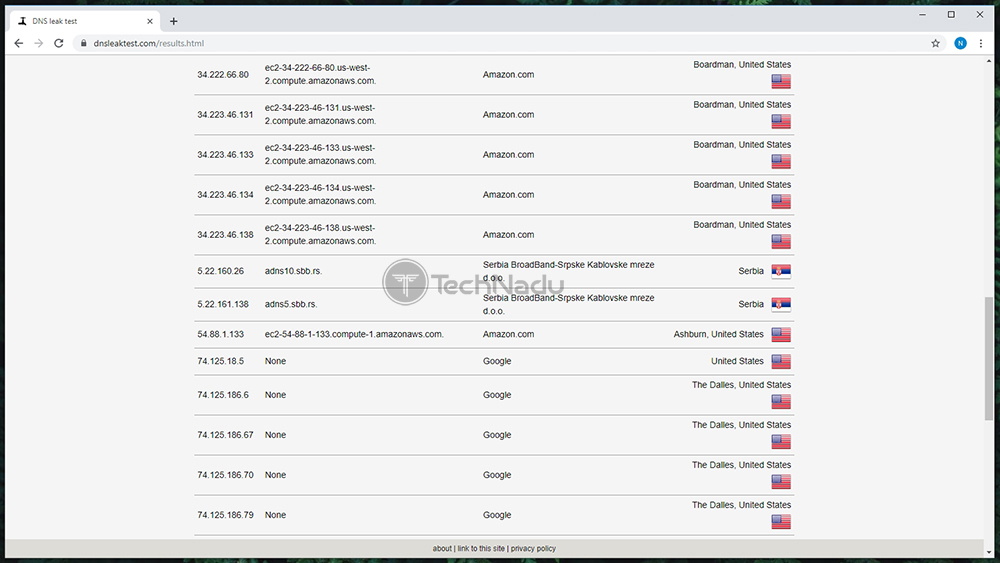Select IP address 34.223.46.131

[x=225, y=115]
